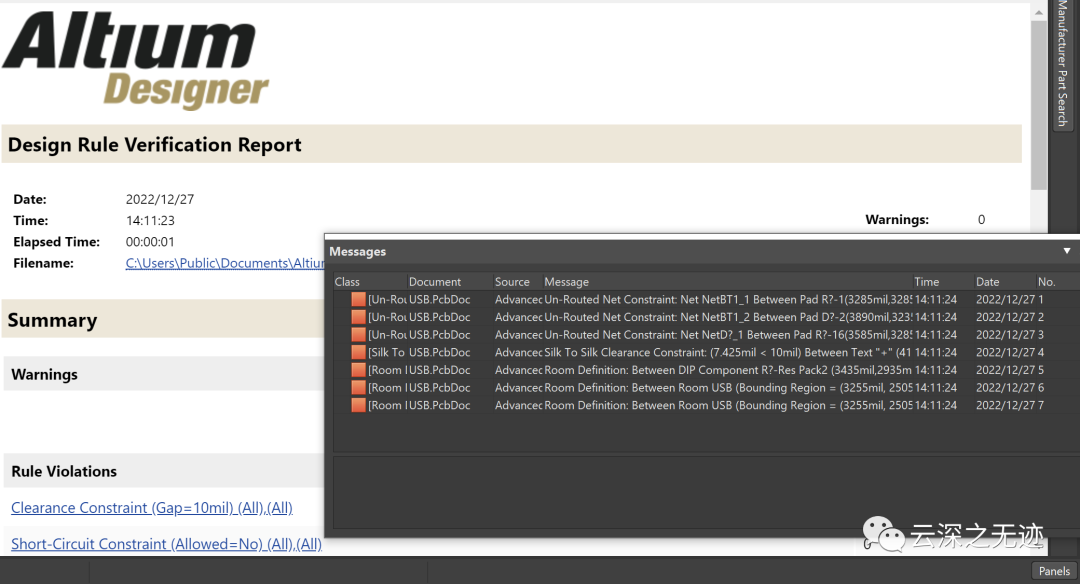Select the Silk To Silk Clearance Constraint message

coord(727,352)
